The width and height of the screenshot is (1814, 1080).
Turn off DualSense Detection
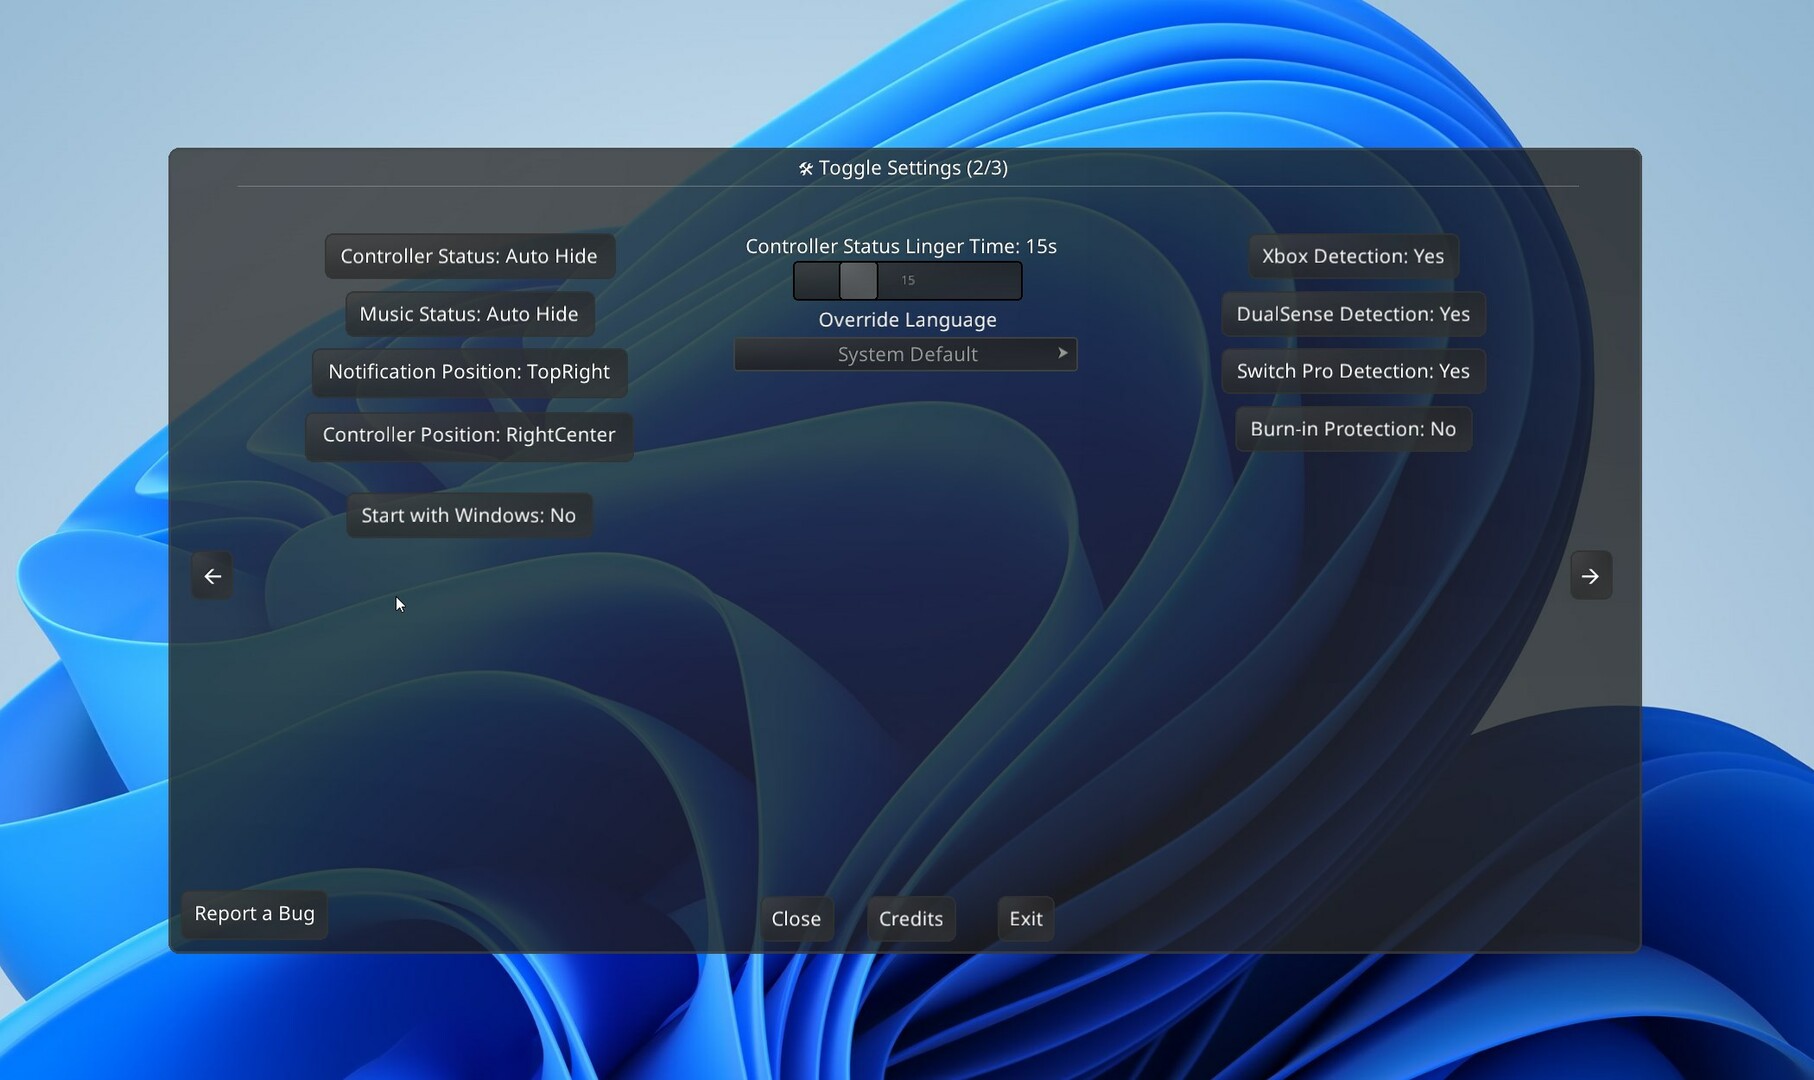[x=1353, y=313]
